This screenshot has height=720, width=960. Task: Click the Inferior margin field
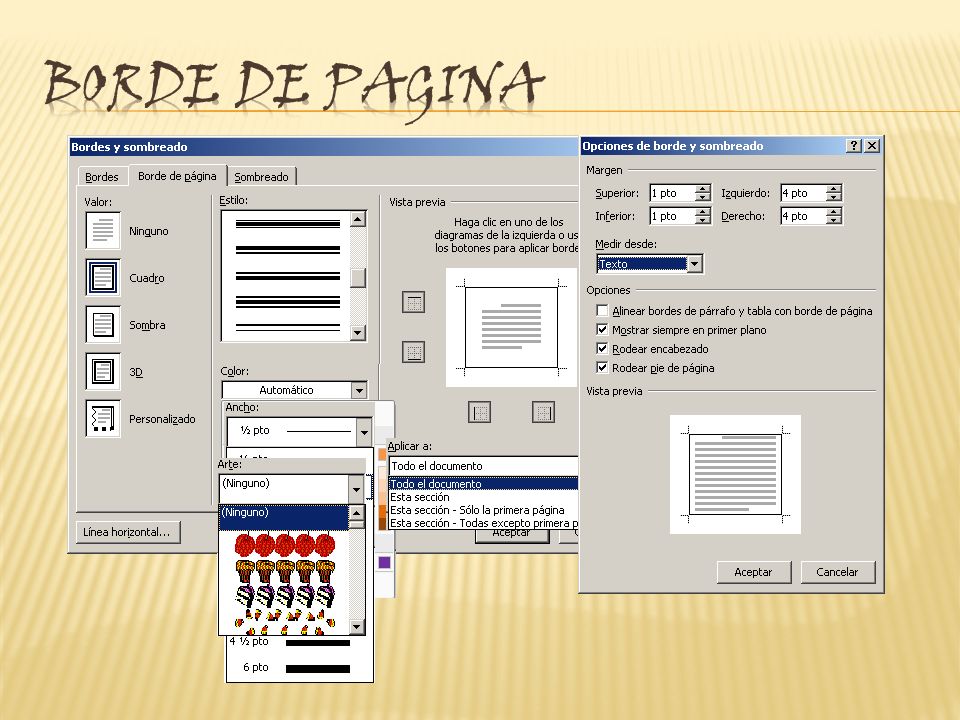pyautogui.click(x=672, y=216)
